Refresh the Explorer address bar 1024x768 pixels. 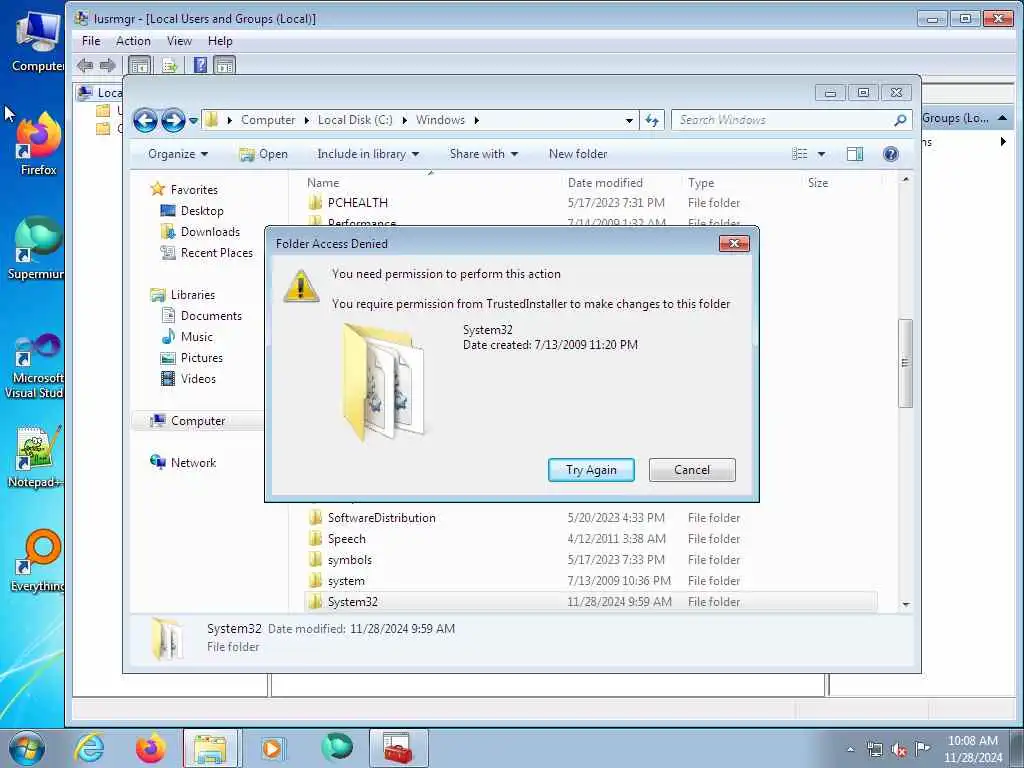[652, 120]
